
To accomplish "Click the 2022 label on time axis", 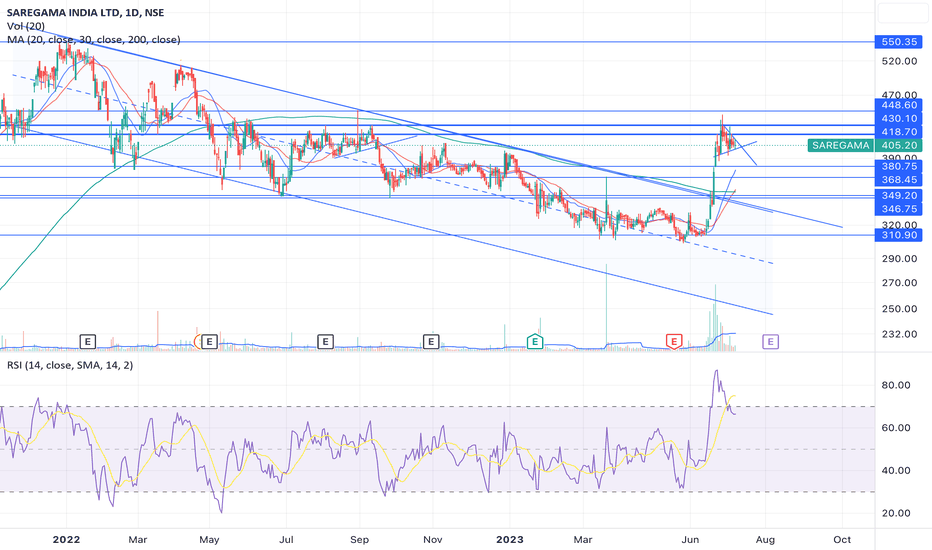I will [66, 540].
